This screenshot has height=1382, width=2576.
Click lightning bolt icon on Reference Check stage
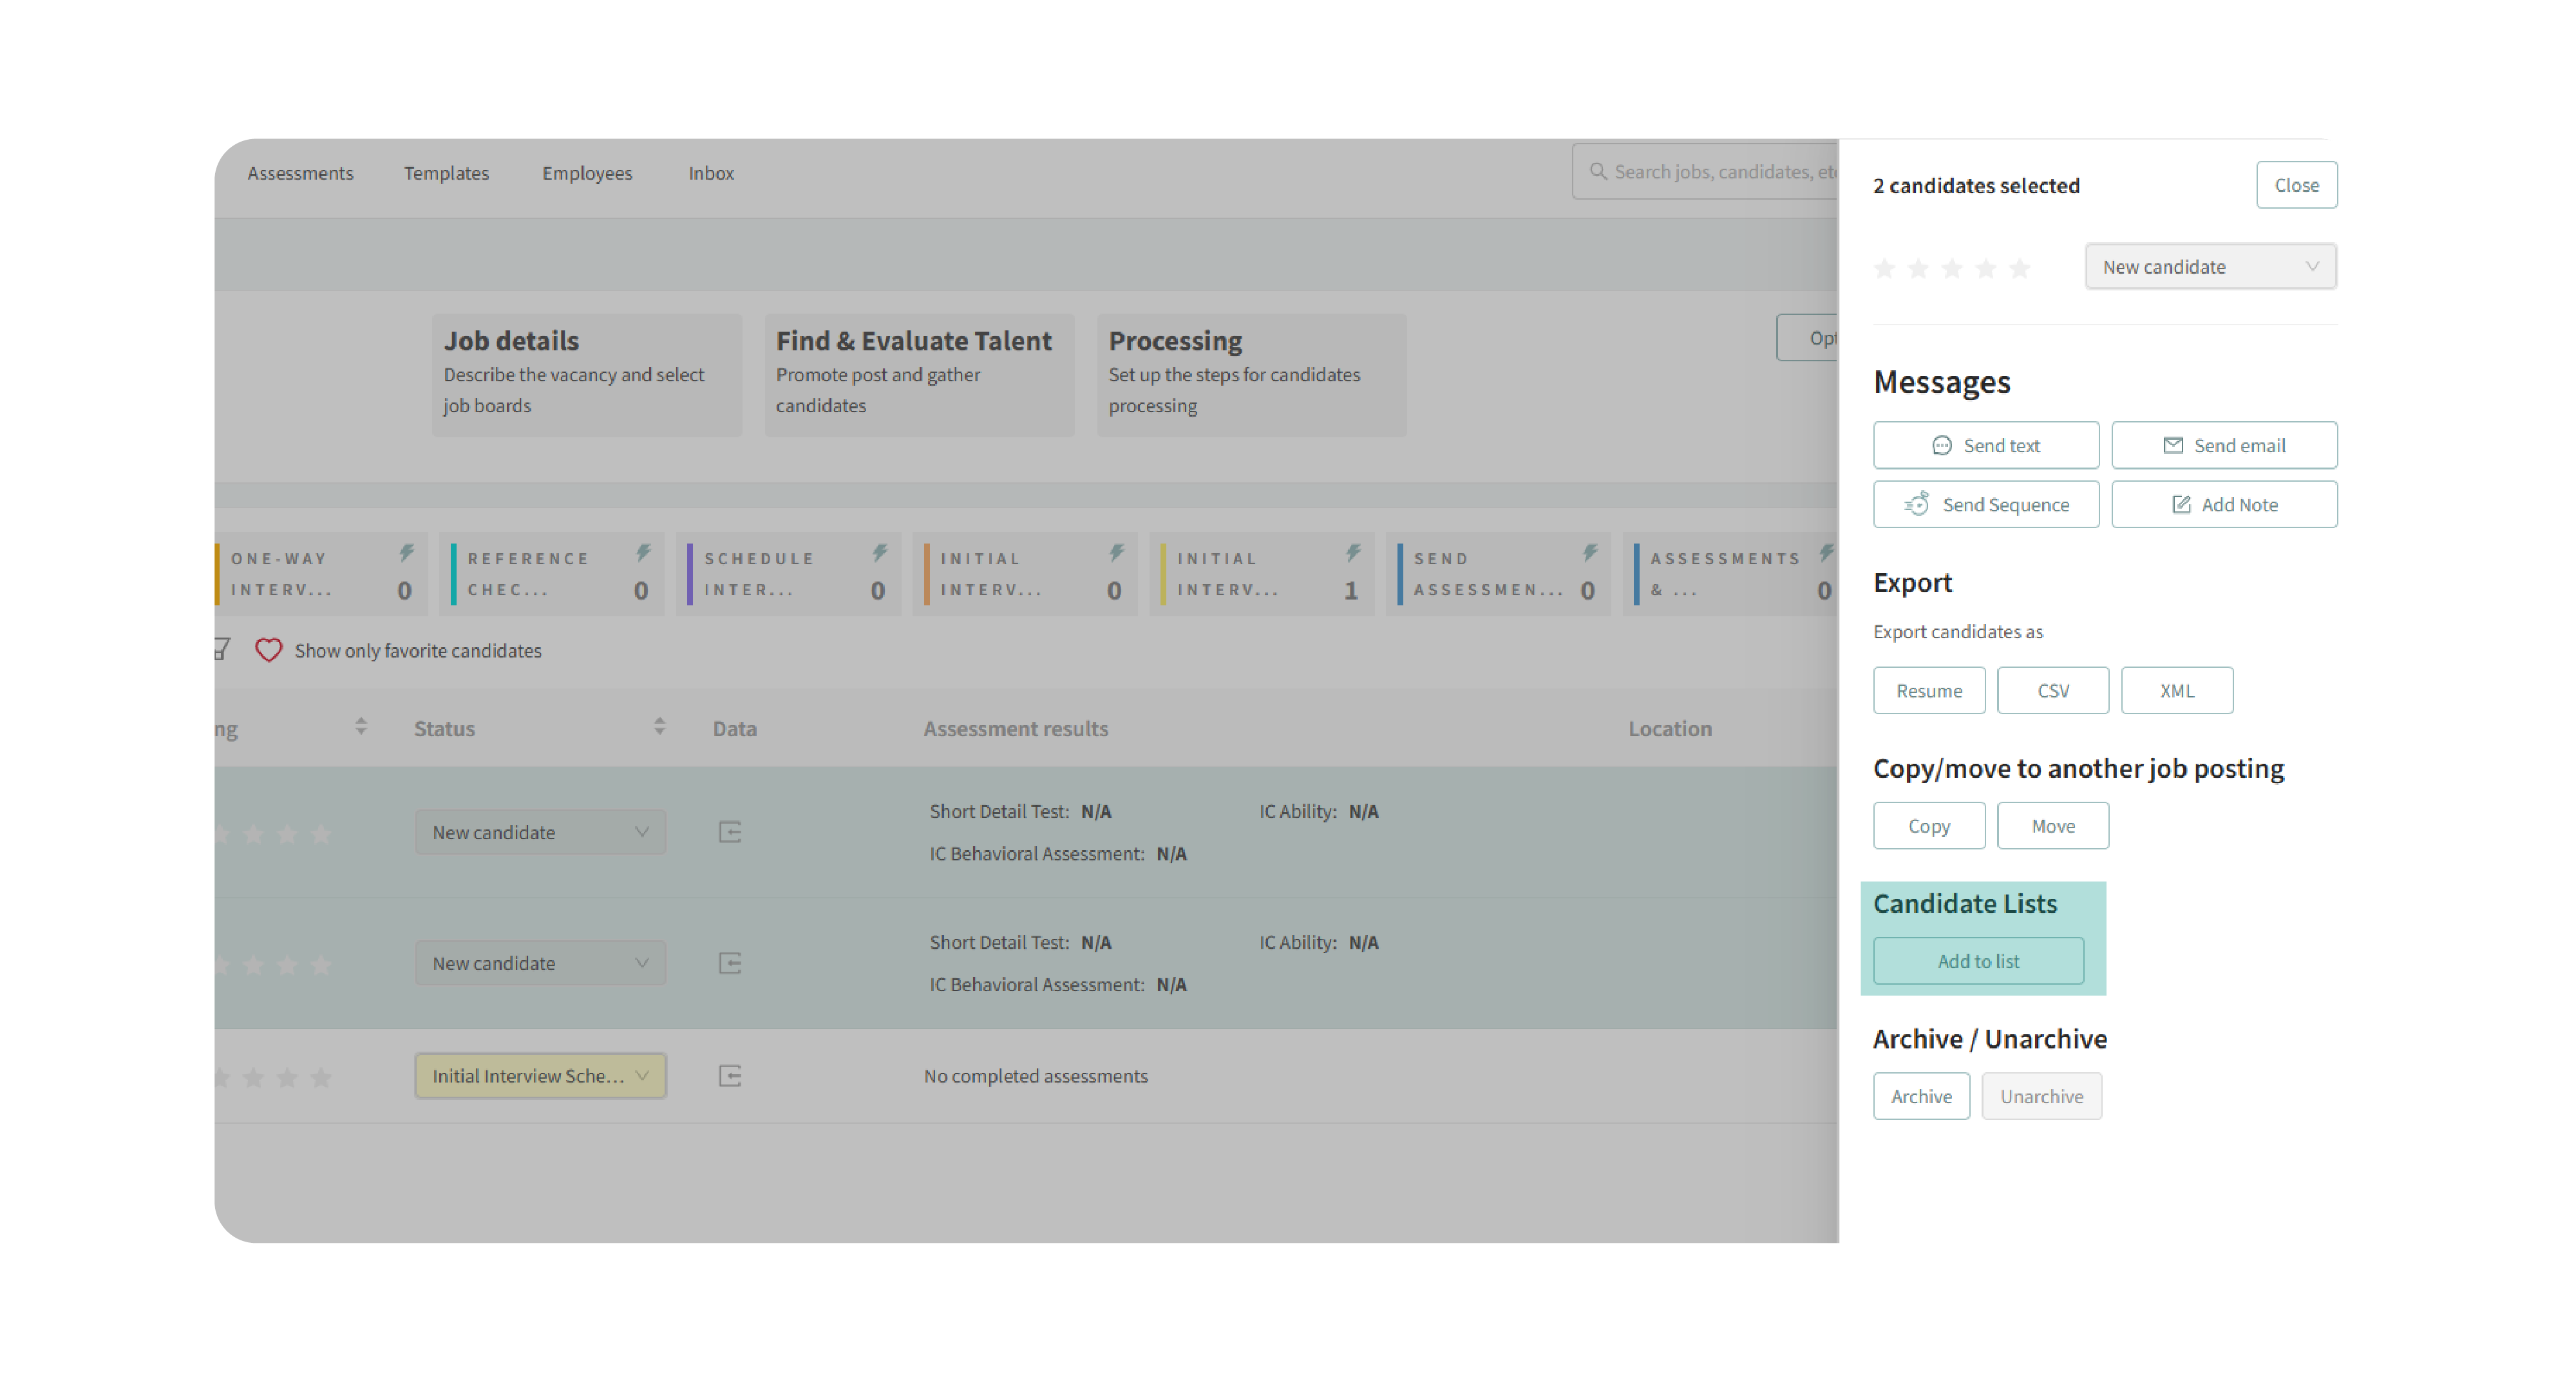tap(643, 552)
